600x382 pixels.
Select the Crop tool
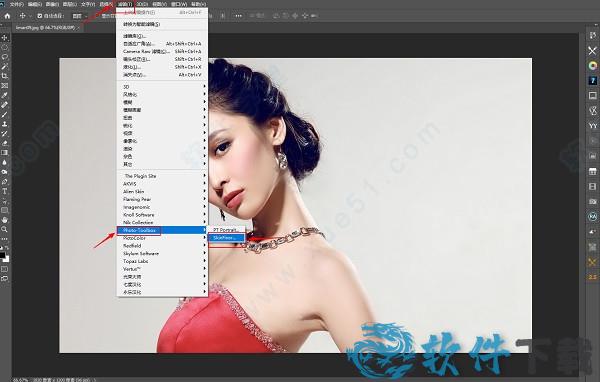pyautogui.click(x=5, y=76)
